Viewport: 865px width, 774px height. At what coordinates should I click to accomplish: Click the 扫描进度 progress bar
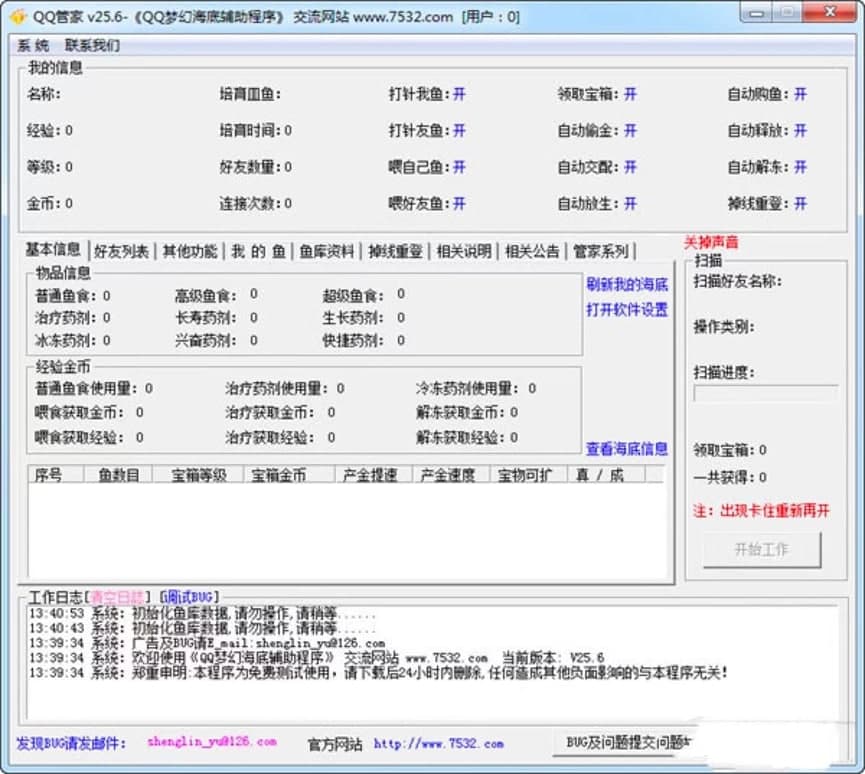tap(765, 394)
